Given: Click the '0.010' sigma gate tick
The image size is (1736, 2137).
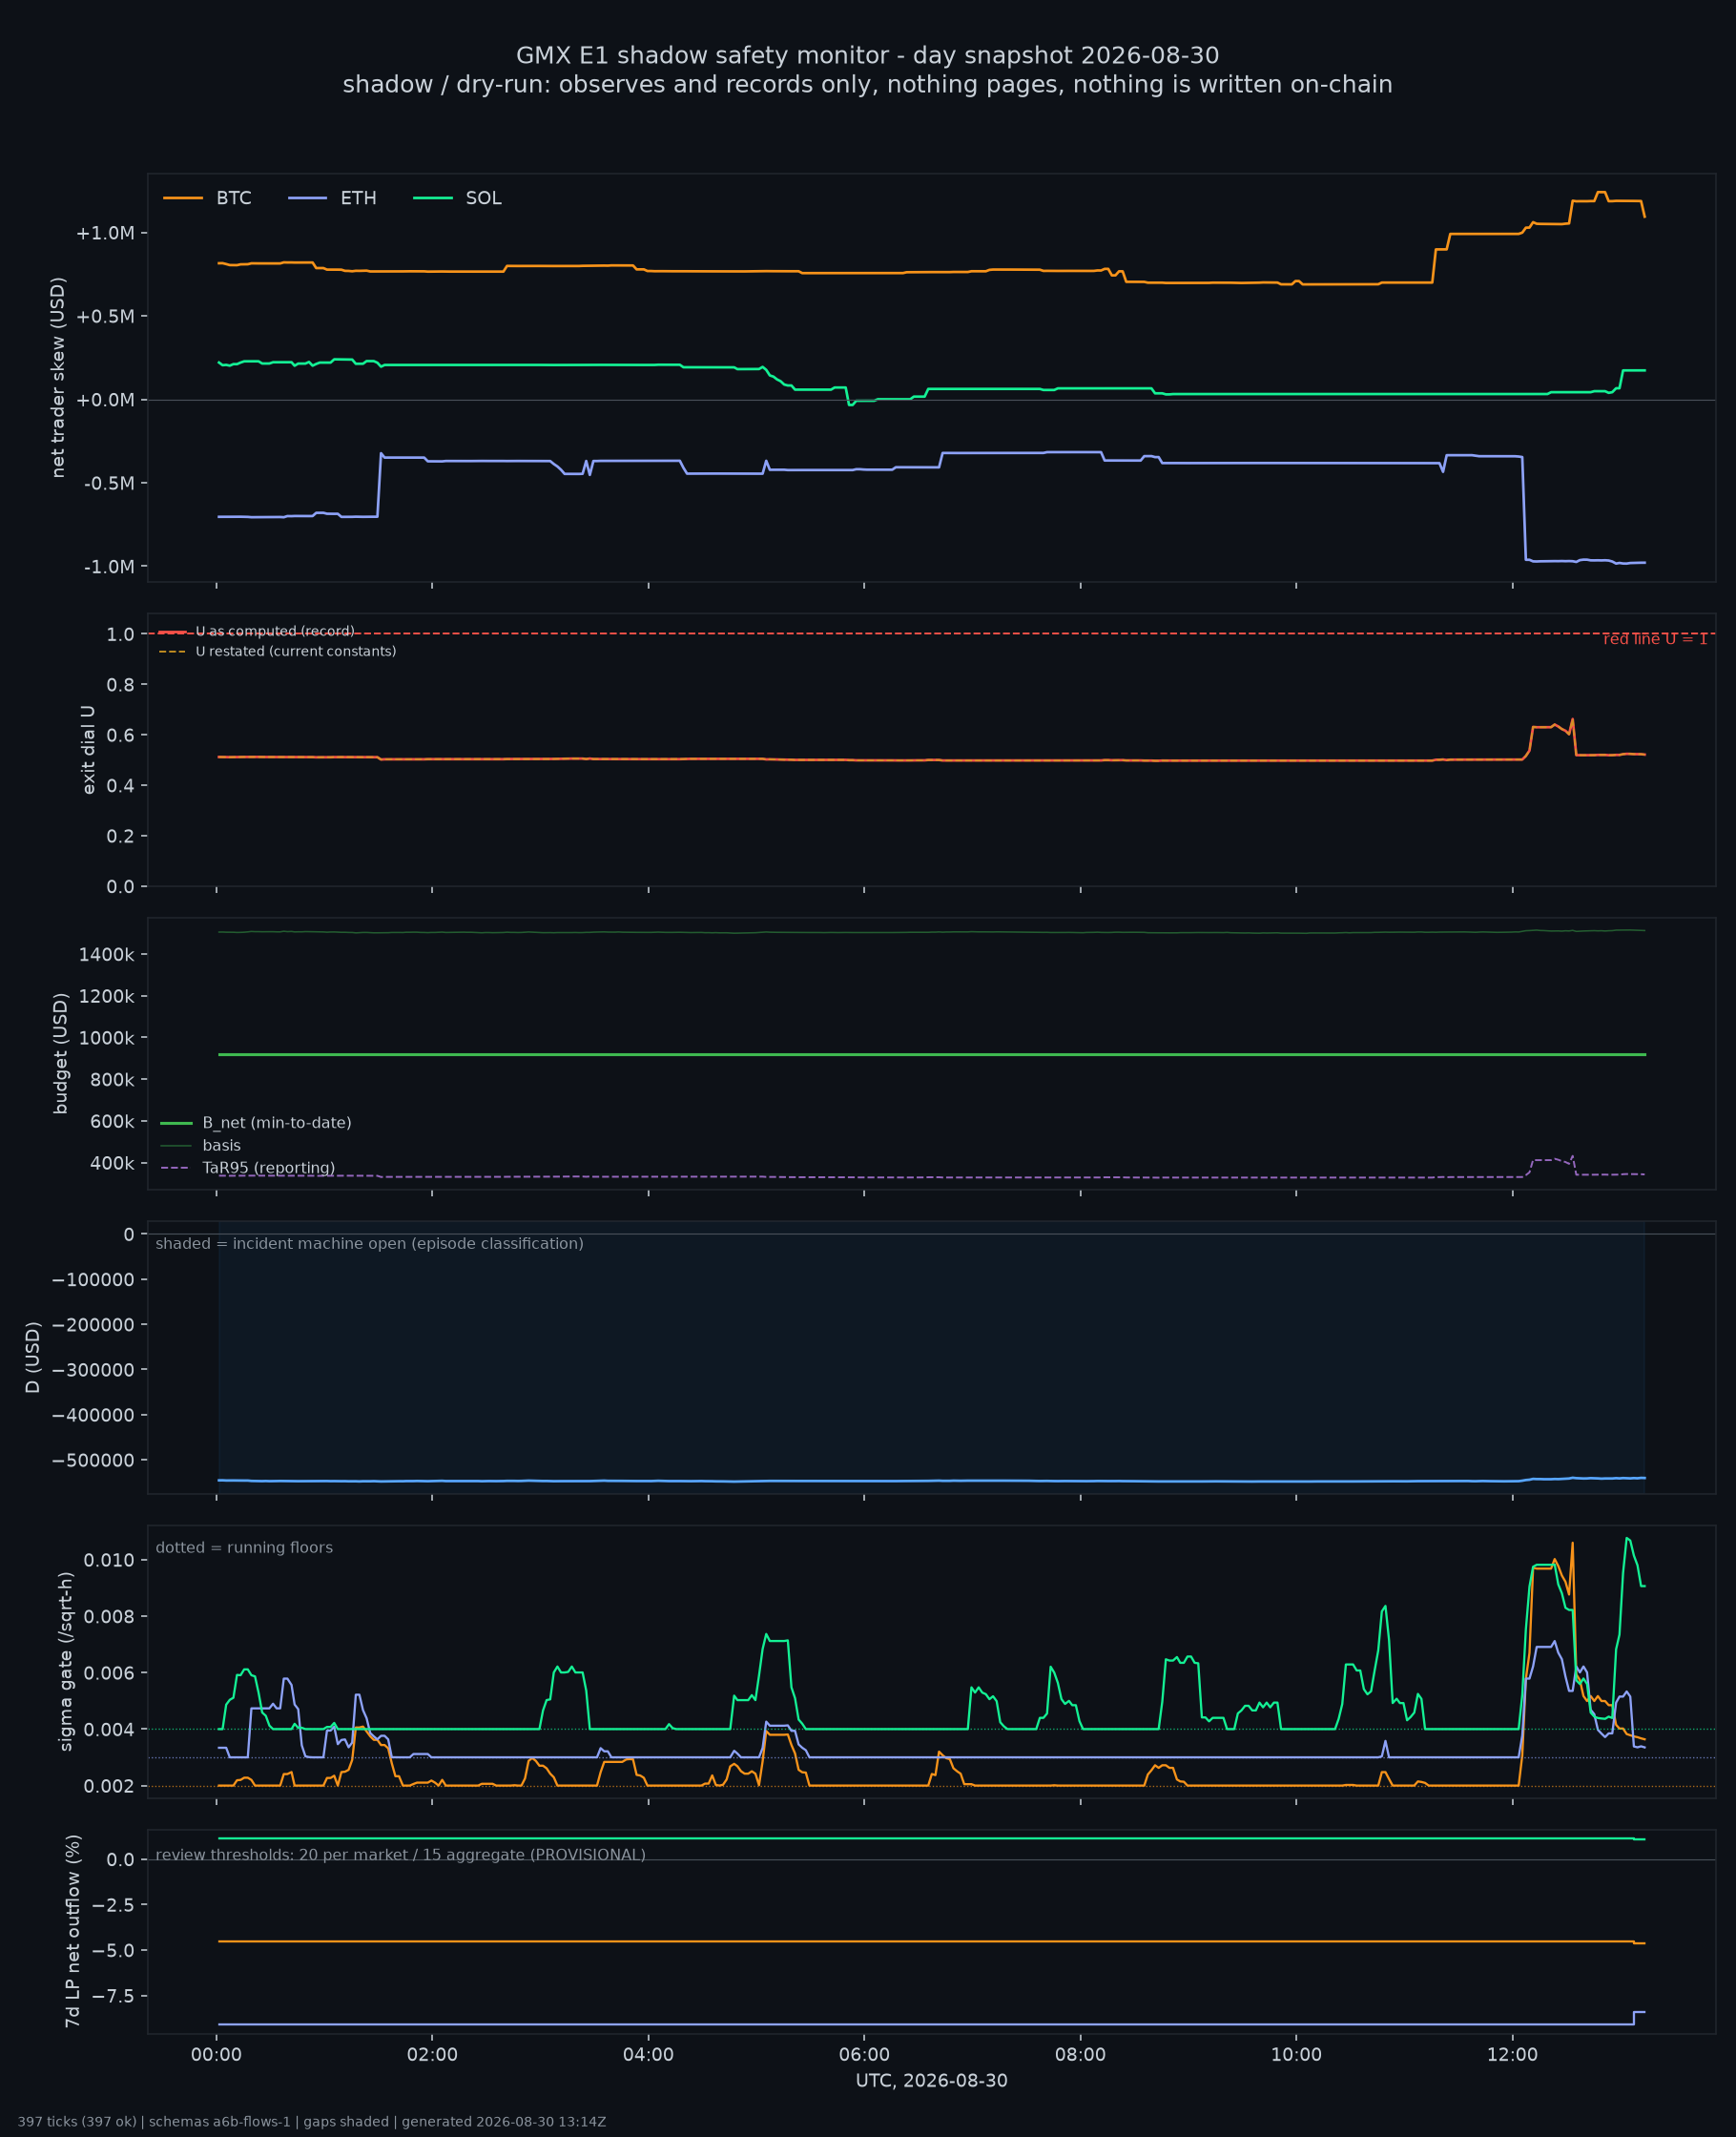Looking at the screenshot, I should pos(109,1560).
